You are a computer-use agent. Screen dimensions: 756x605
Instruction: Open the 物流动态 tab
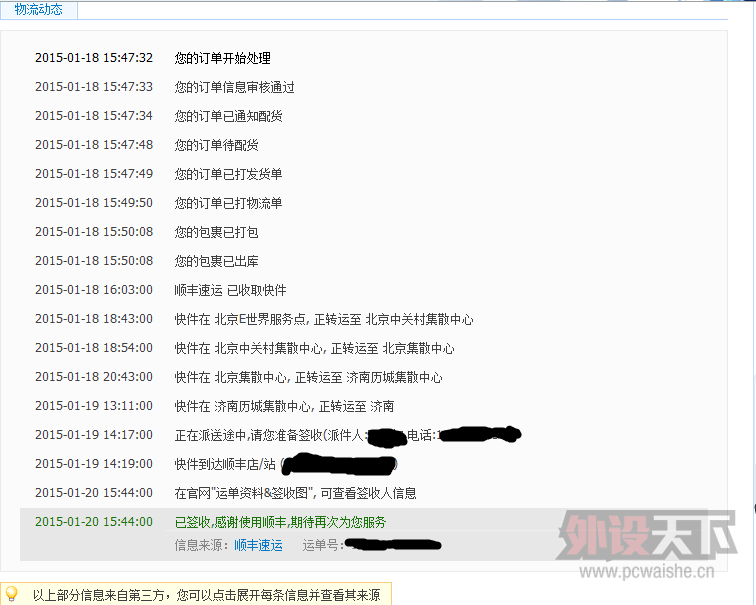pos(39,10)
